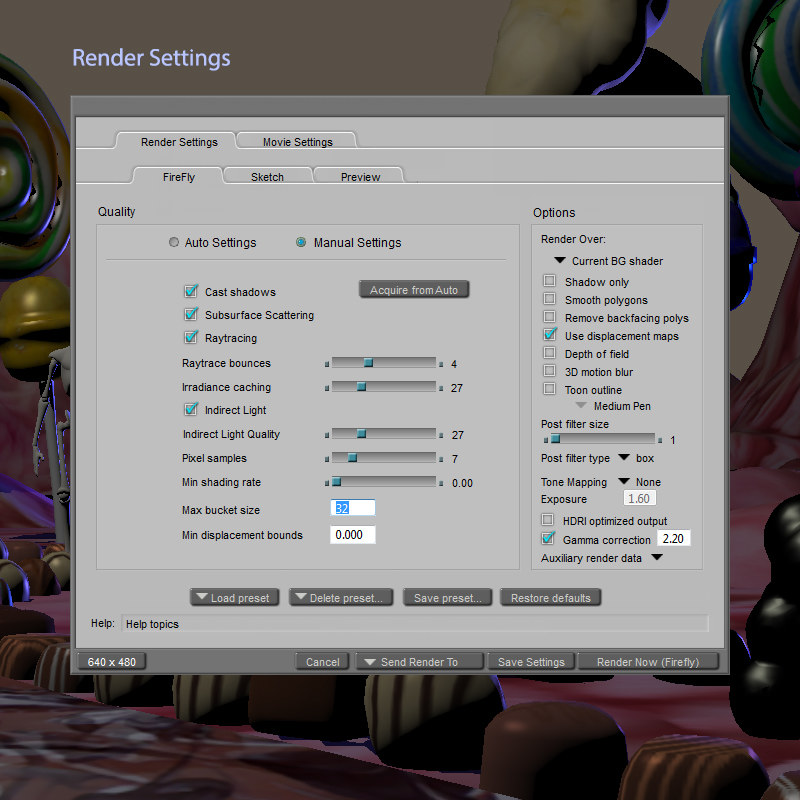Uncheck Subsurface Scattering
800x800 pixels.
tap(191, 314)
